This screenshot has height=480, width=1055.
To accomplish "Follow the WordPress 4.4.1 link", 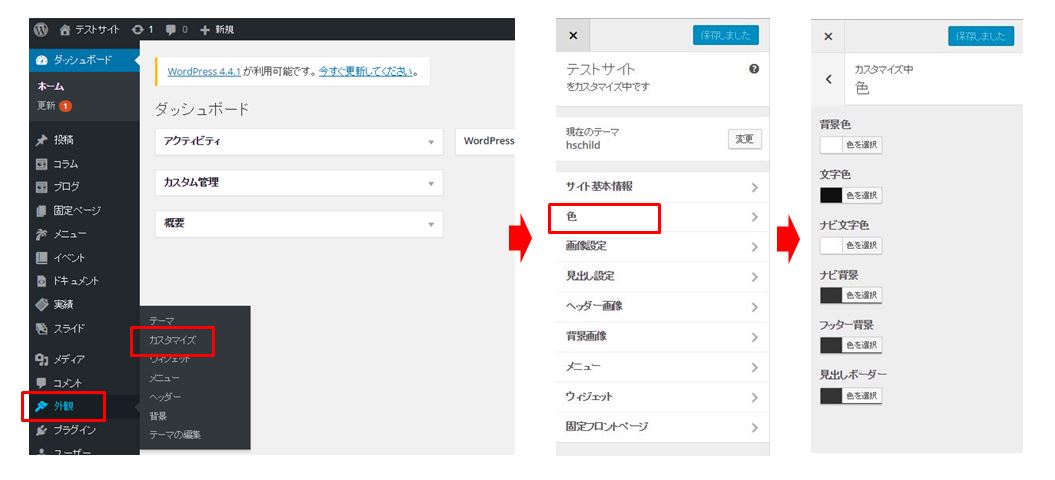I will tap(204, 71).
